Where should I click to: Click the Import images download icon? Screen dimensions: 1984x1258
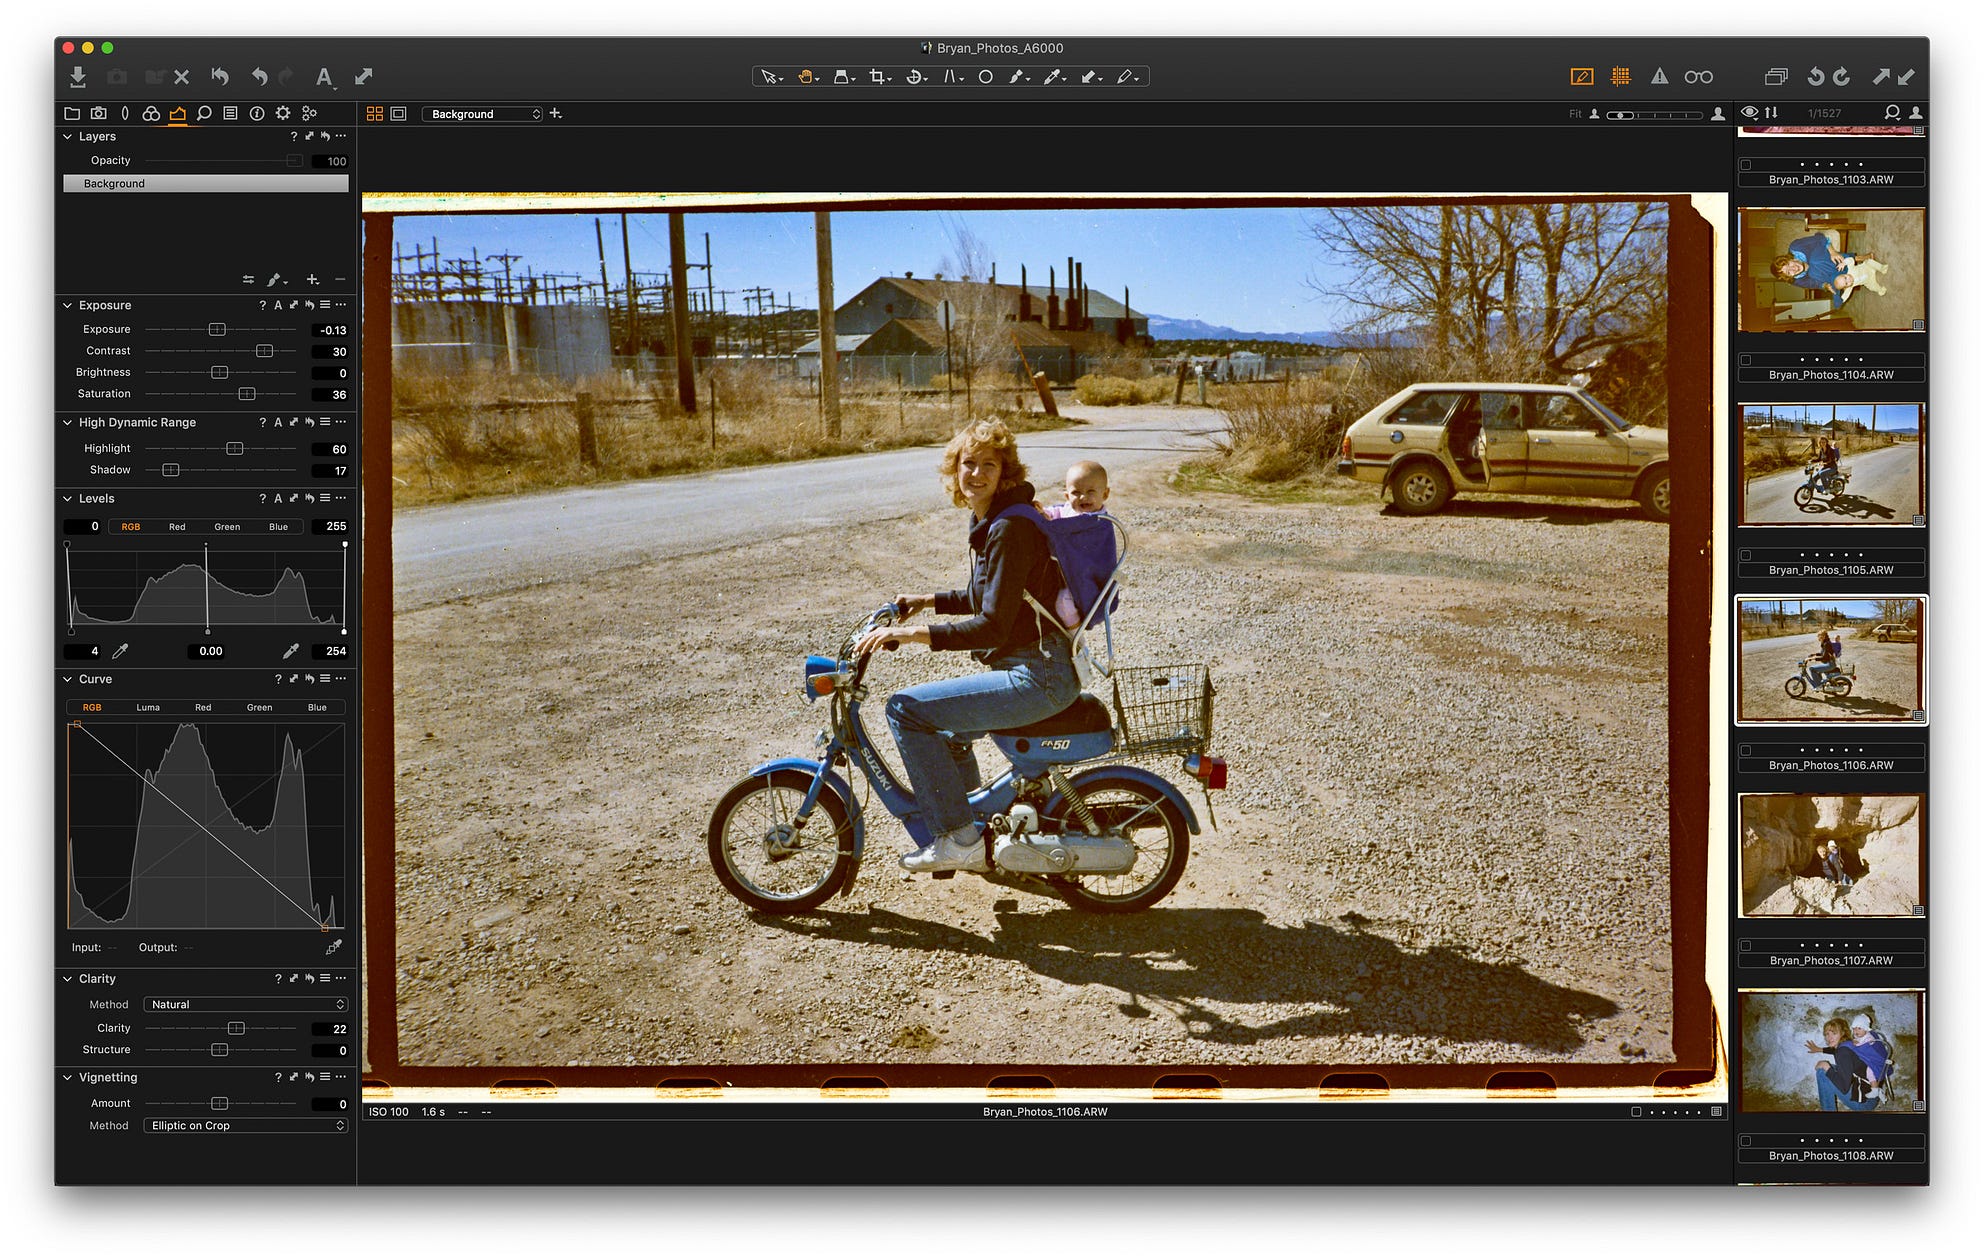pos(78,77)
